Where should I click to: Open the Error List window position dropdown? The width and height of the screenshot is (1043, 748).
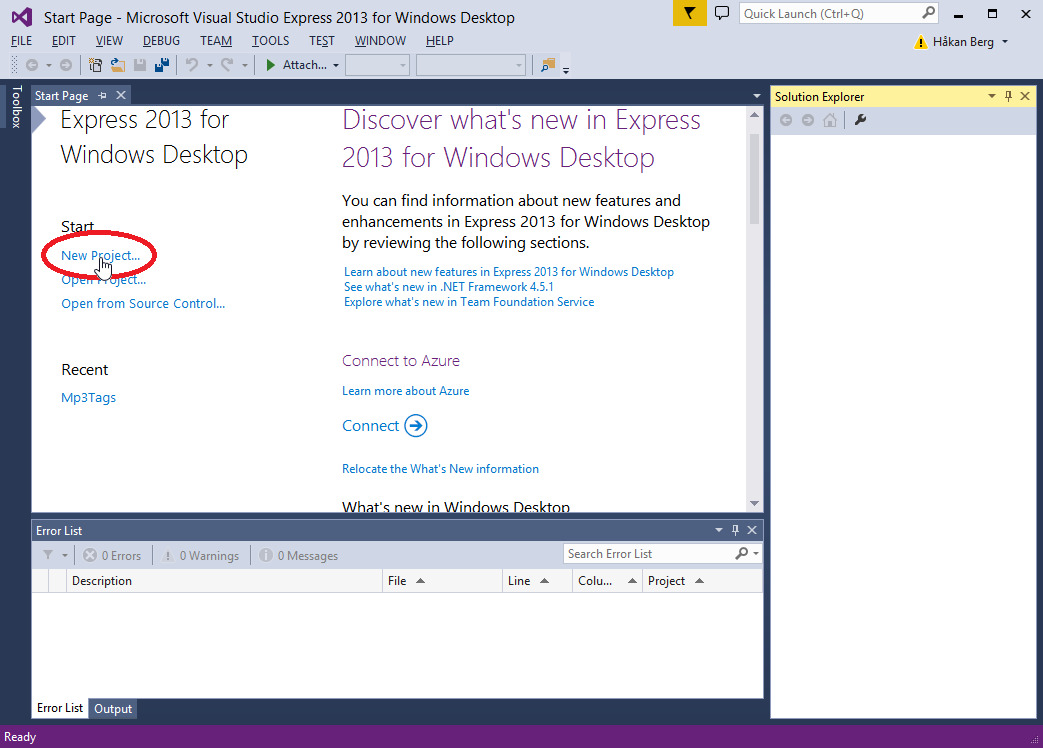pos(718,530)
